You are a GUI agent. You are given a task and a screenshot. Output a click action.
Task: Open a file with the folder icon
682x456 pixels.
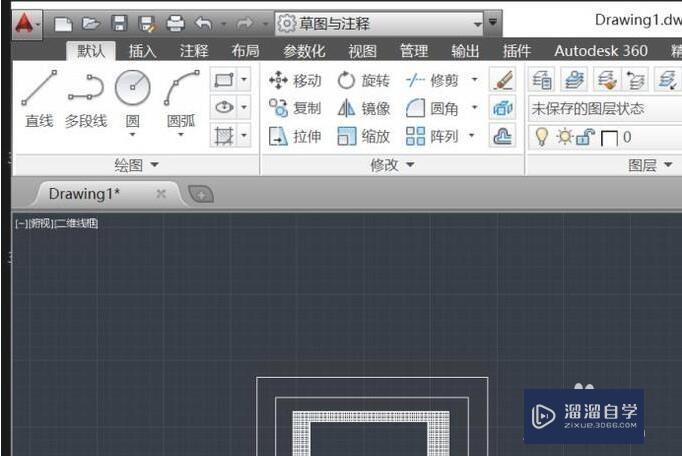[x=91, y=23]
